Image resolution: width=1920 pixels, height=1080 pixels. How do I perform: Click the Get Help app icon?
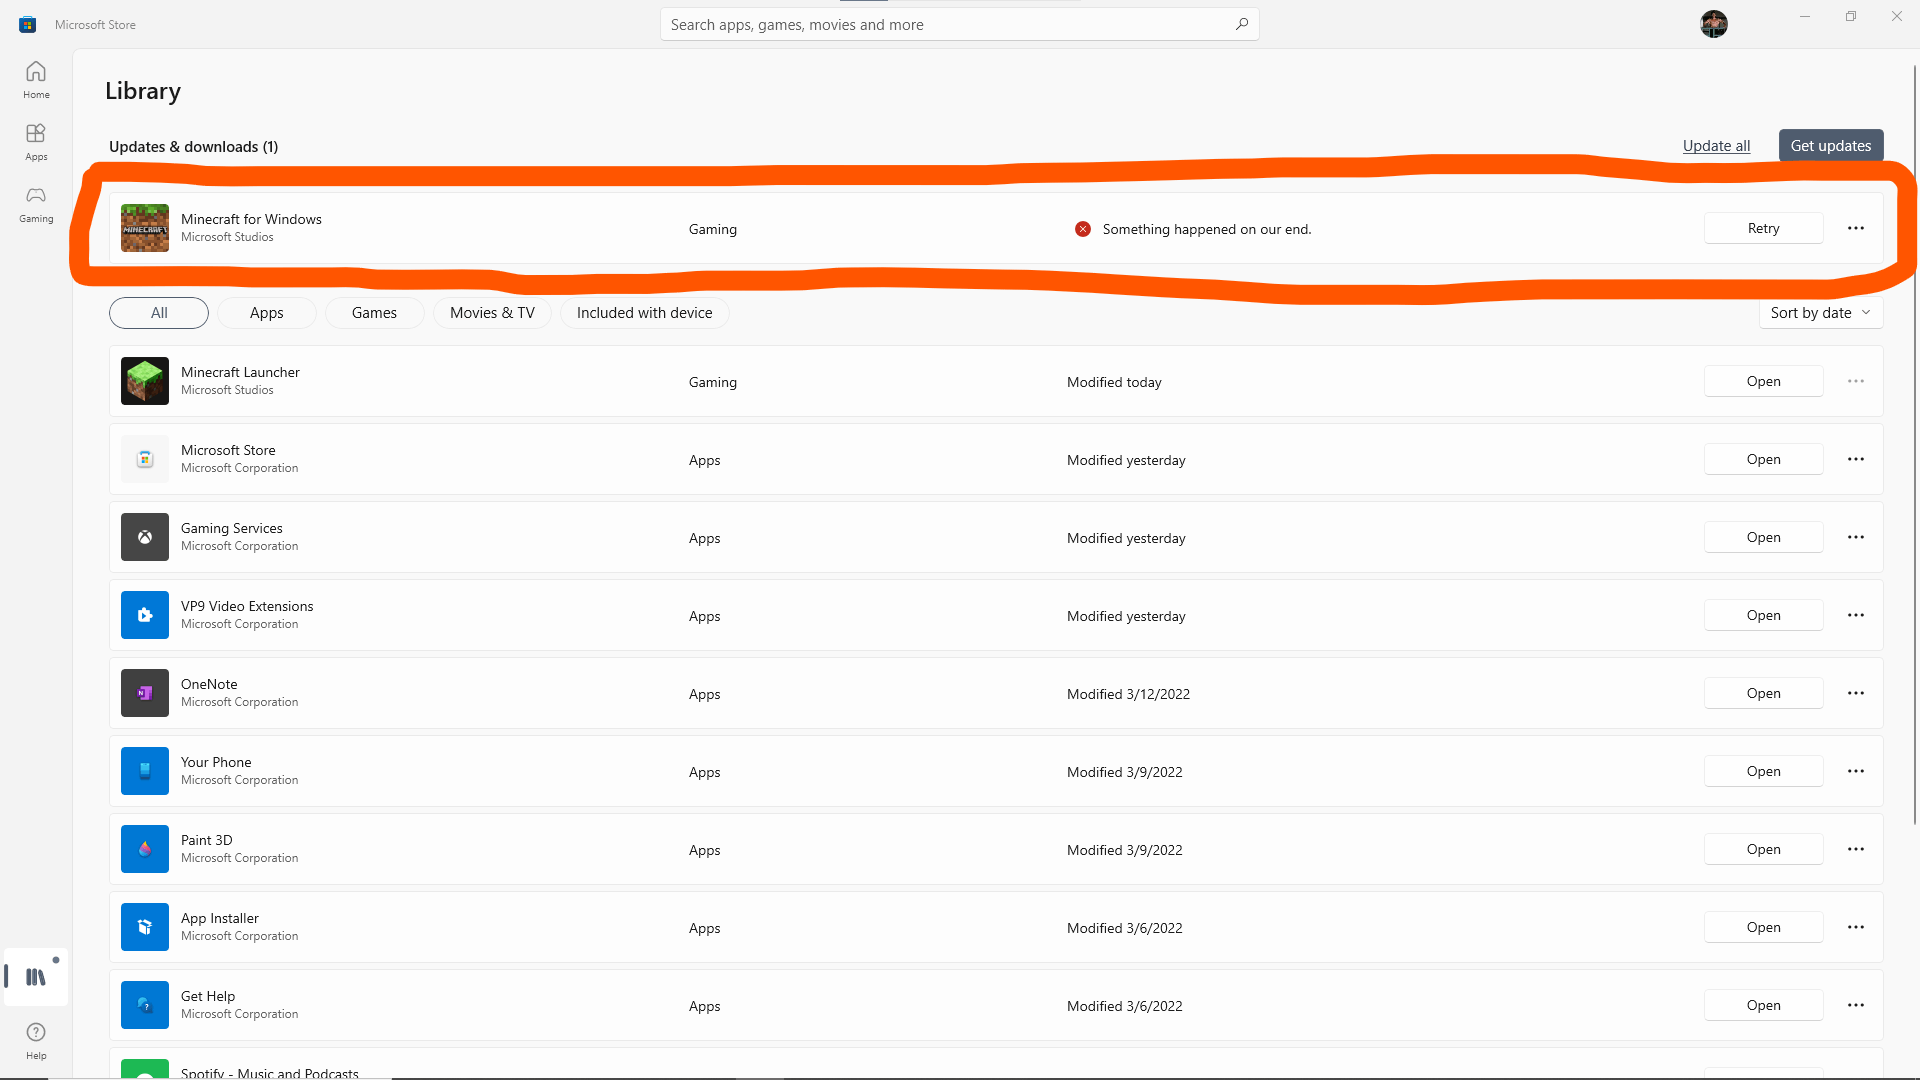pos(145,1005)
